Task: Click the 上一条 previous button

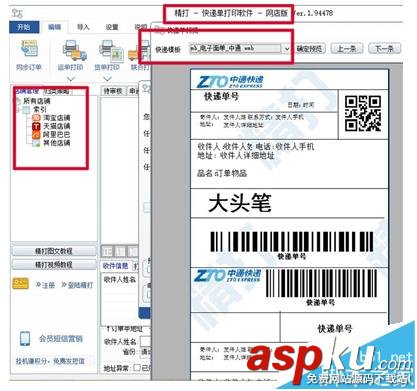Action: pyautogui.click(x=346, y=49)
